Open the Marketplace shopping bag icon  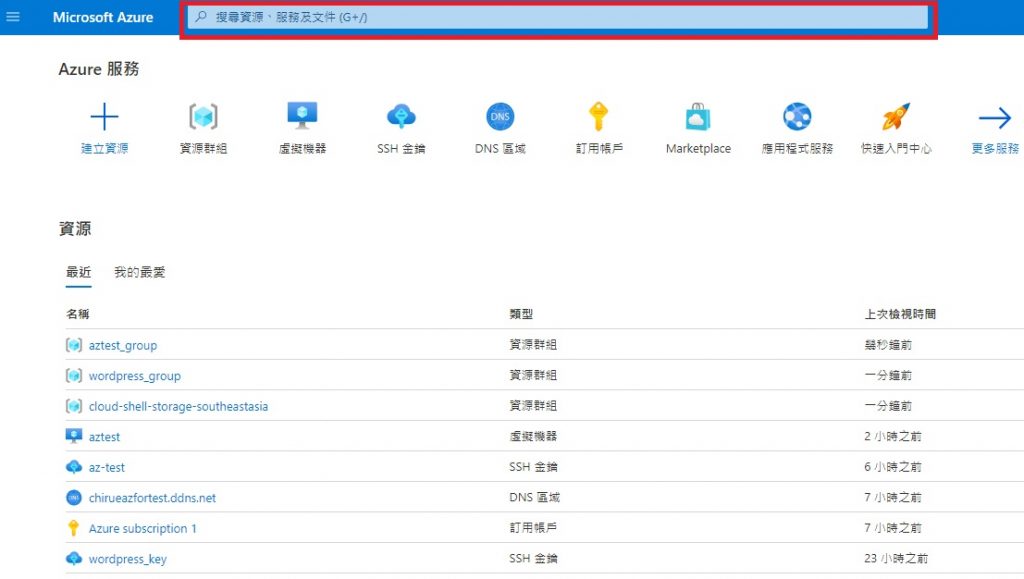pyautogui.click(x=698, y=117)
